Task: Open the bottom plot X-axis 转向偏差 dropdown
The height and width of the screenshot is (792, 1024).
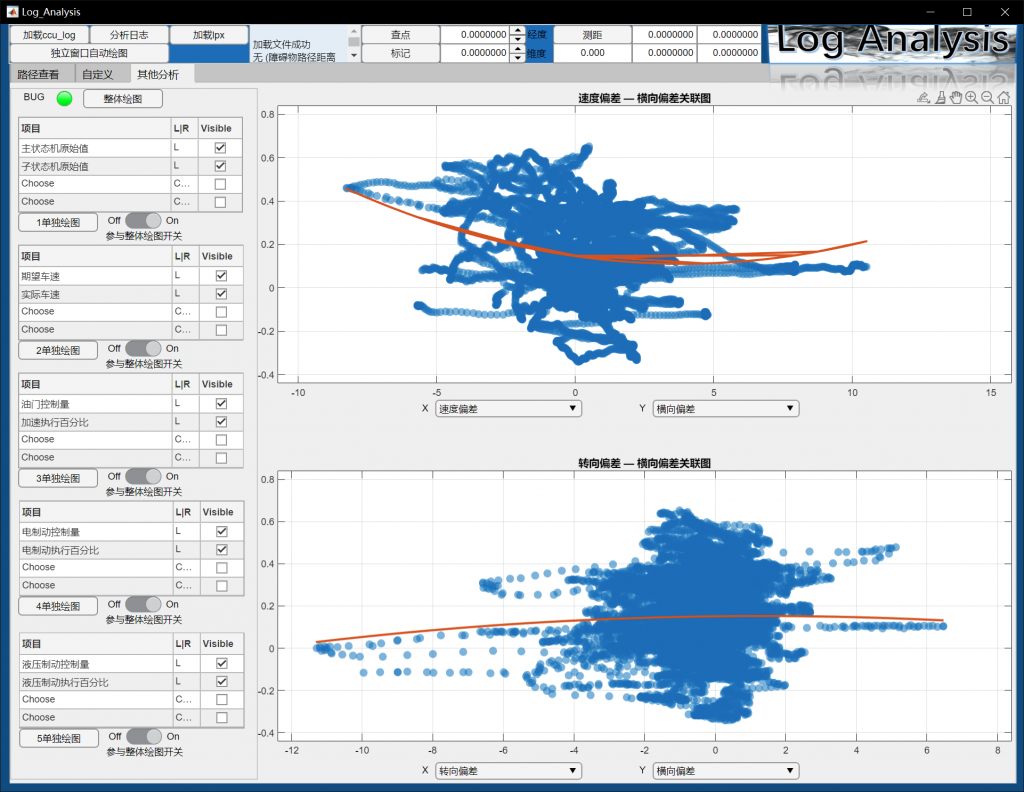Action: click(x=508, y=771)
